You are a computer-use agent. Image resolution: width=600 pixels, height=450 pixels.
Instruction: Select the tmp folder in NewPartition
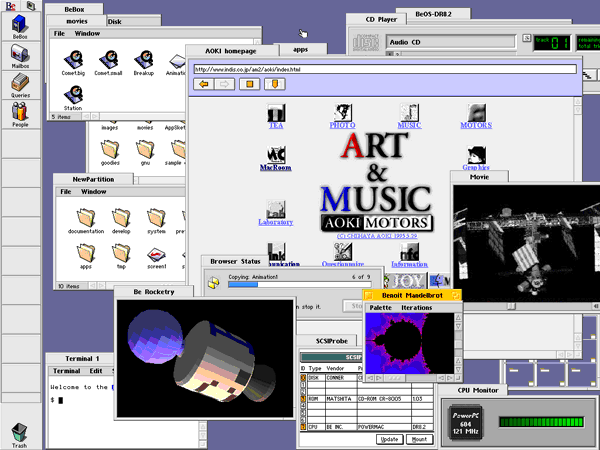(x=121, y=256)
